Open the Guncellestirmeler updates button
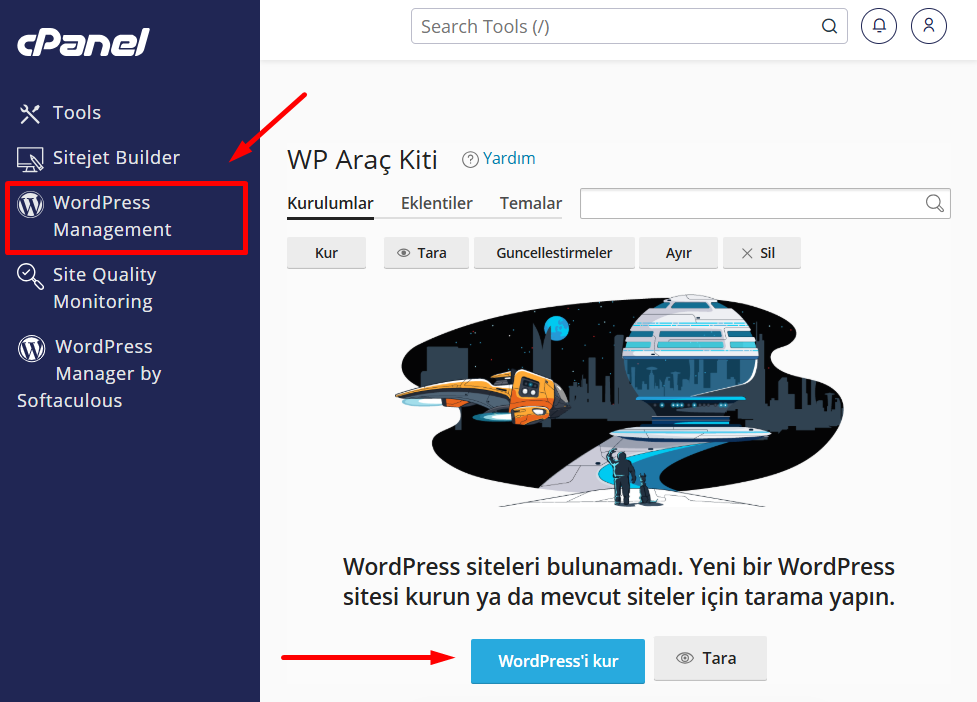Screen dimensions: 977x702 [555, 253]
